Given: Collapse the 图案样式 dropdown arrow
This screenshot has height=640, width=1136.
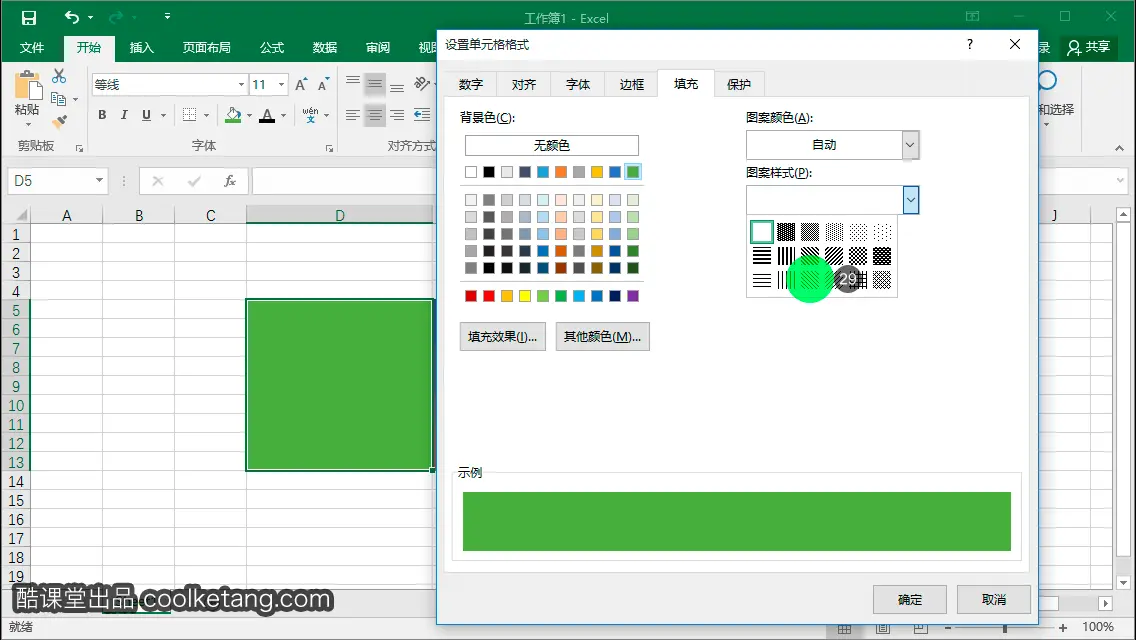Looking at the screenshot, I should pyautogui.click(x=911, y=200).
